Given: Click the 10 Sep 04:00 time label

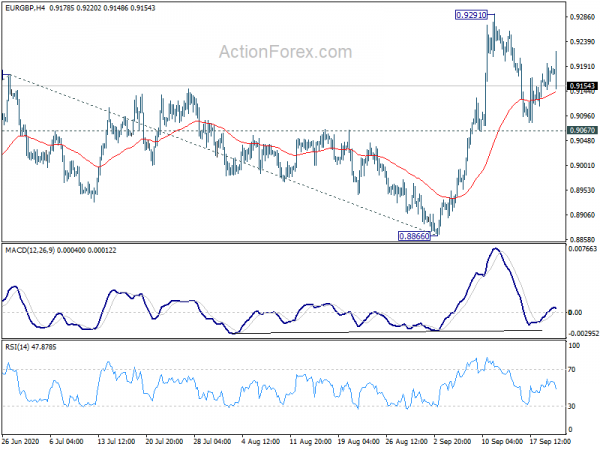Looking at the screenshot, I should coord(502,441).
